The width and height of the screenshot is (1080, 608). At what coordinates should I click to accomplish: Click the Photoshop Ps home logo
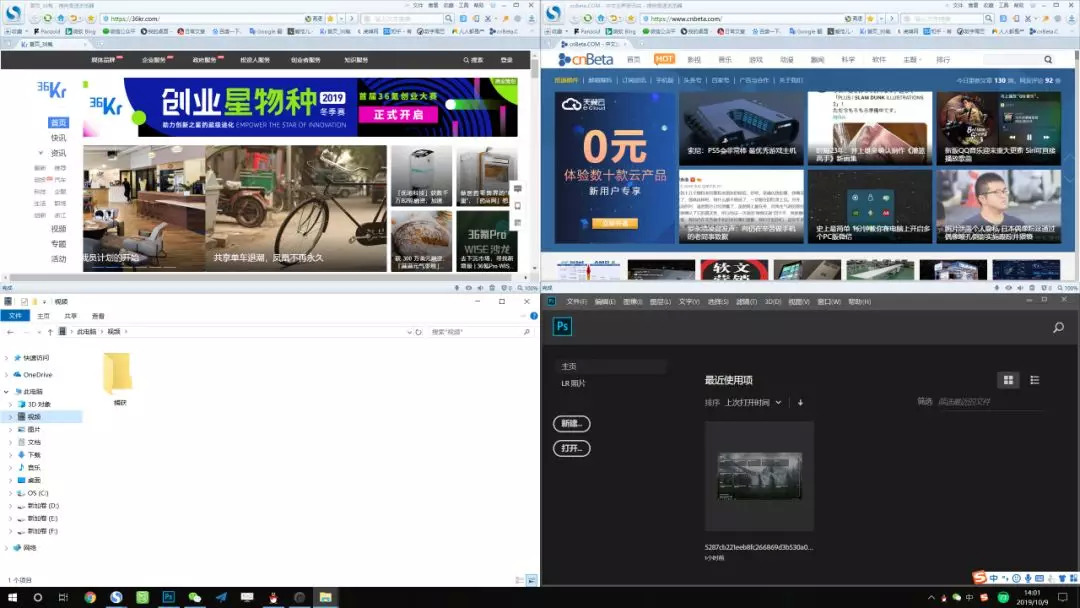click(562, 327)
